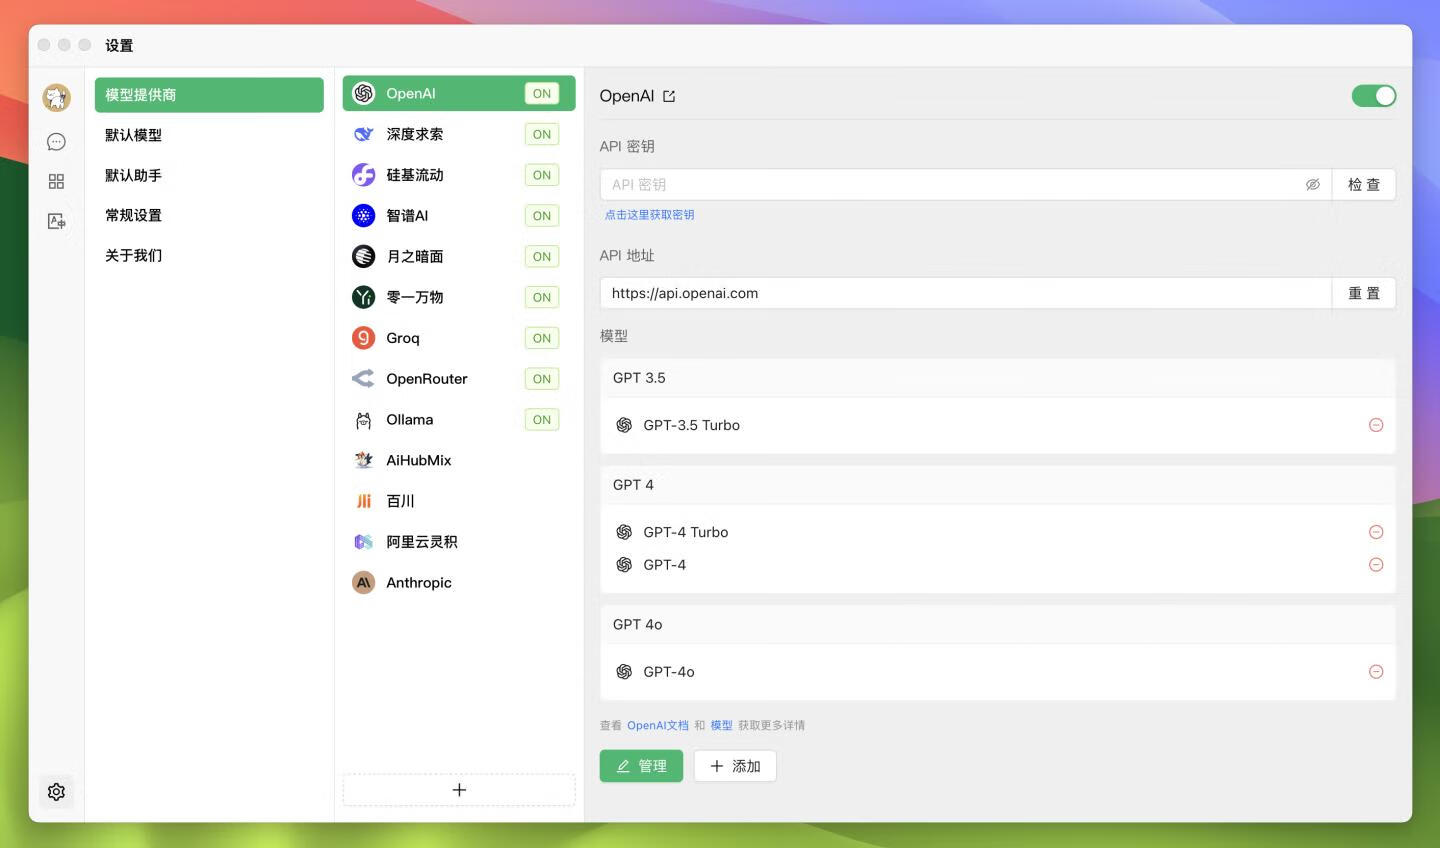This screenshot has height=848, width=1440.
Task: Click the ON badge for 硅基流动
Action: click(542, 175)
